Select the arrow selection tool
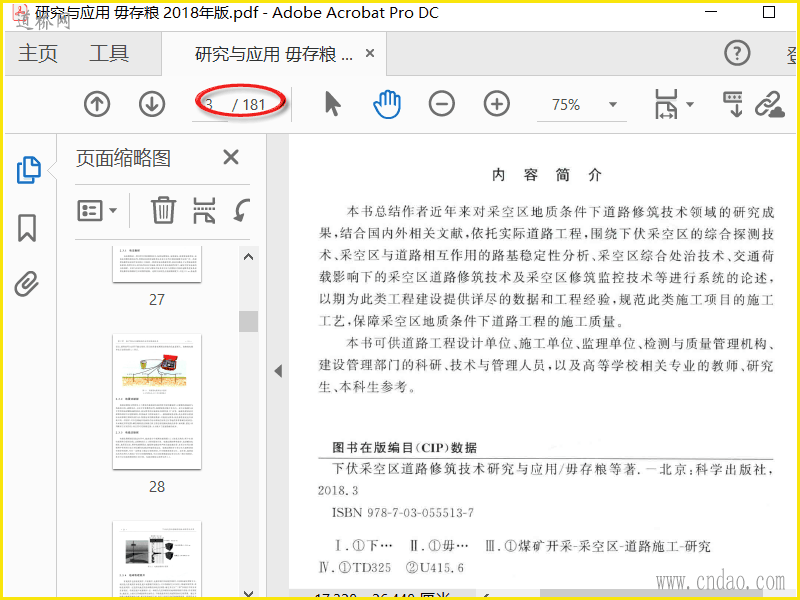Image resolution: width=800 pixels, height=600 pixels. [333, 104]
